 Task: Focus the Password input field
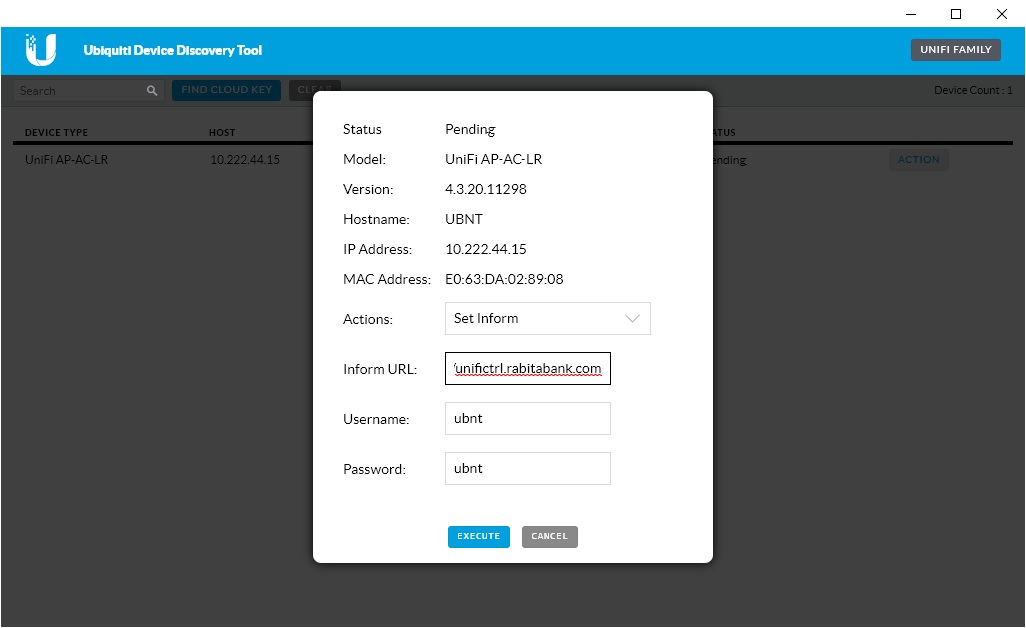(527, 468)
